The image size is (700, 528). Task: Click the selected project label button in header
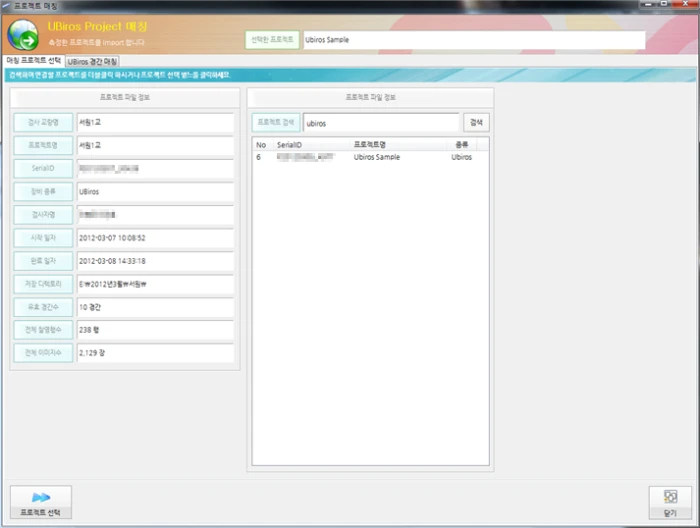point(272,40)
